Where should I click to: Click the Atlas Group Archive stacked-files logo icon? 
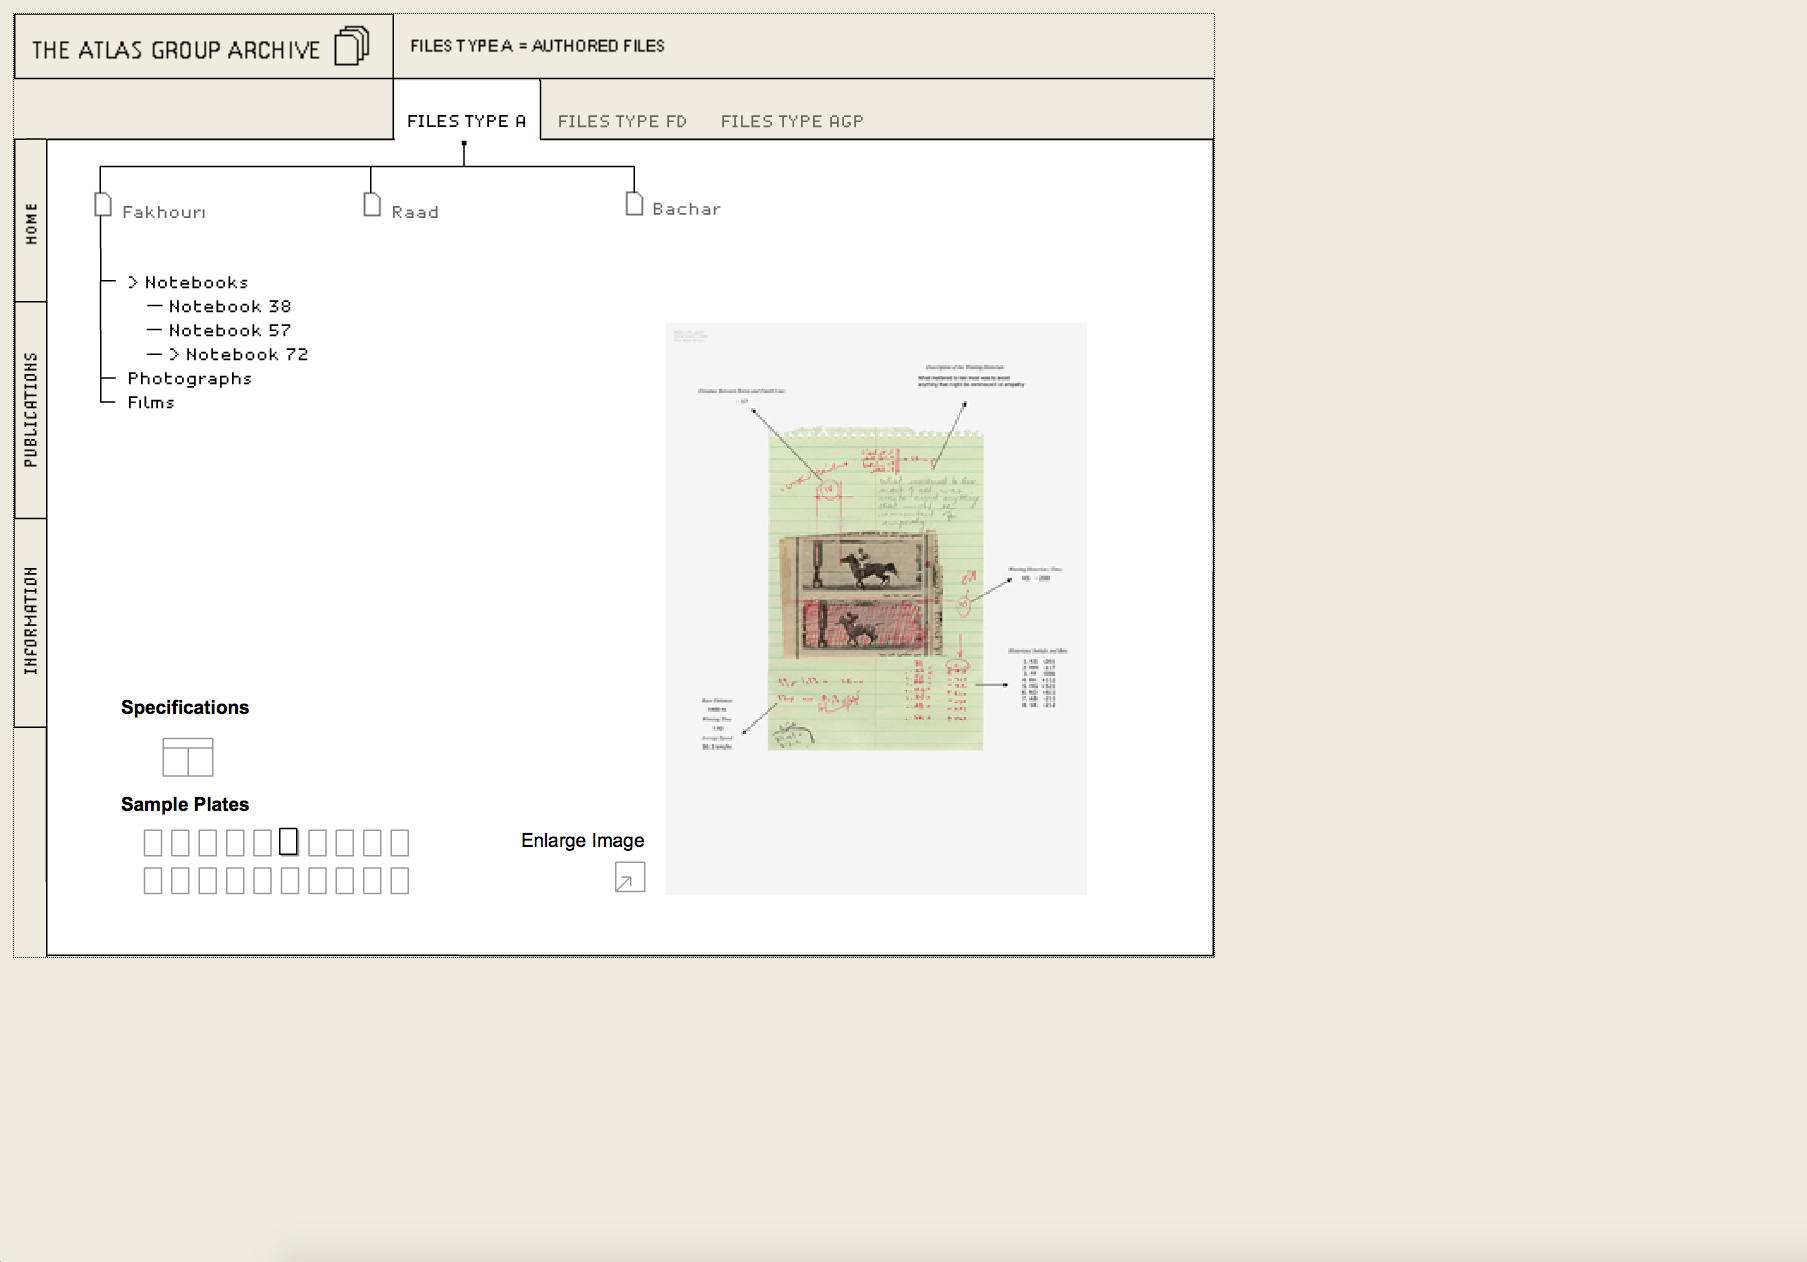(x=352, y=46)
